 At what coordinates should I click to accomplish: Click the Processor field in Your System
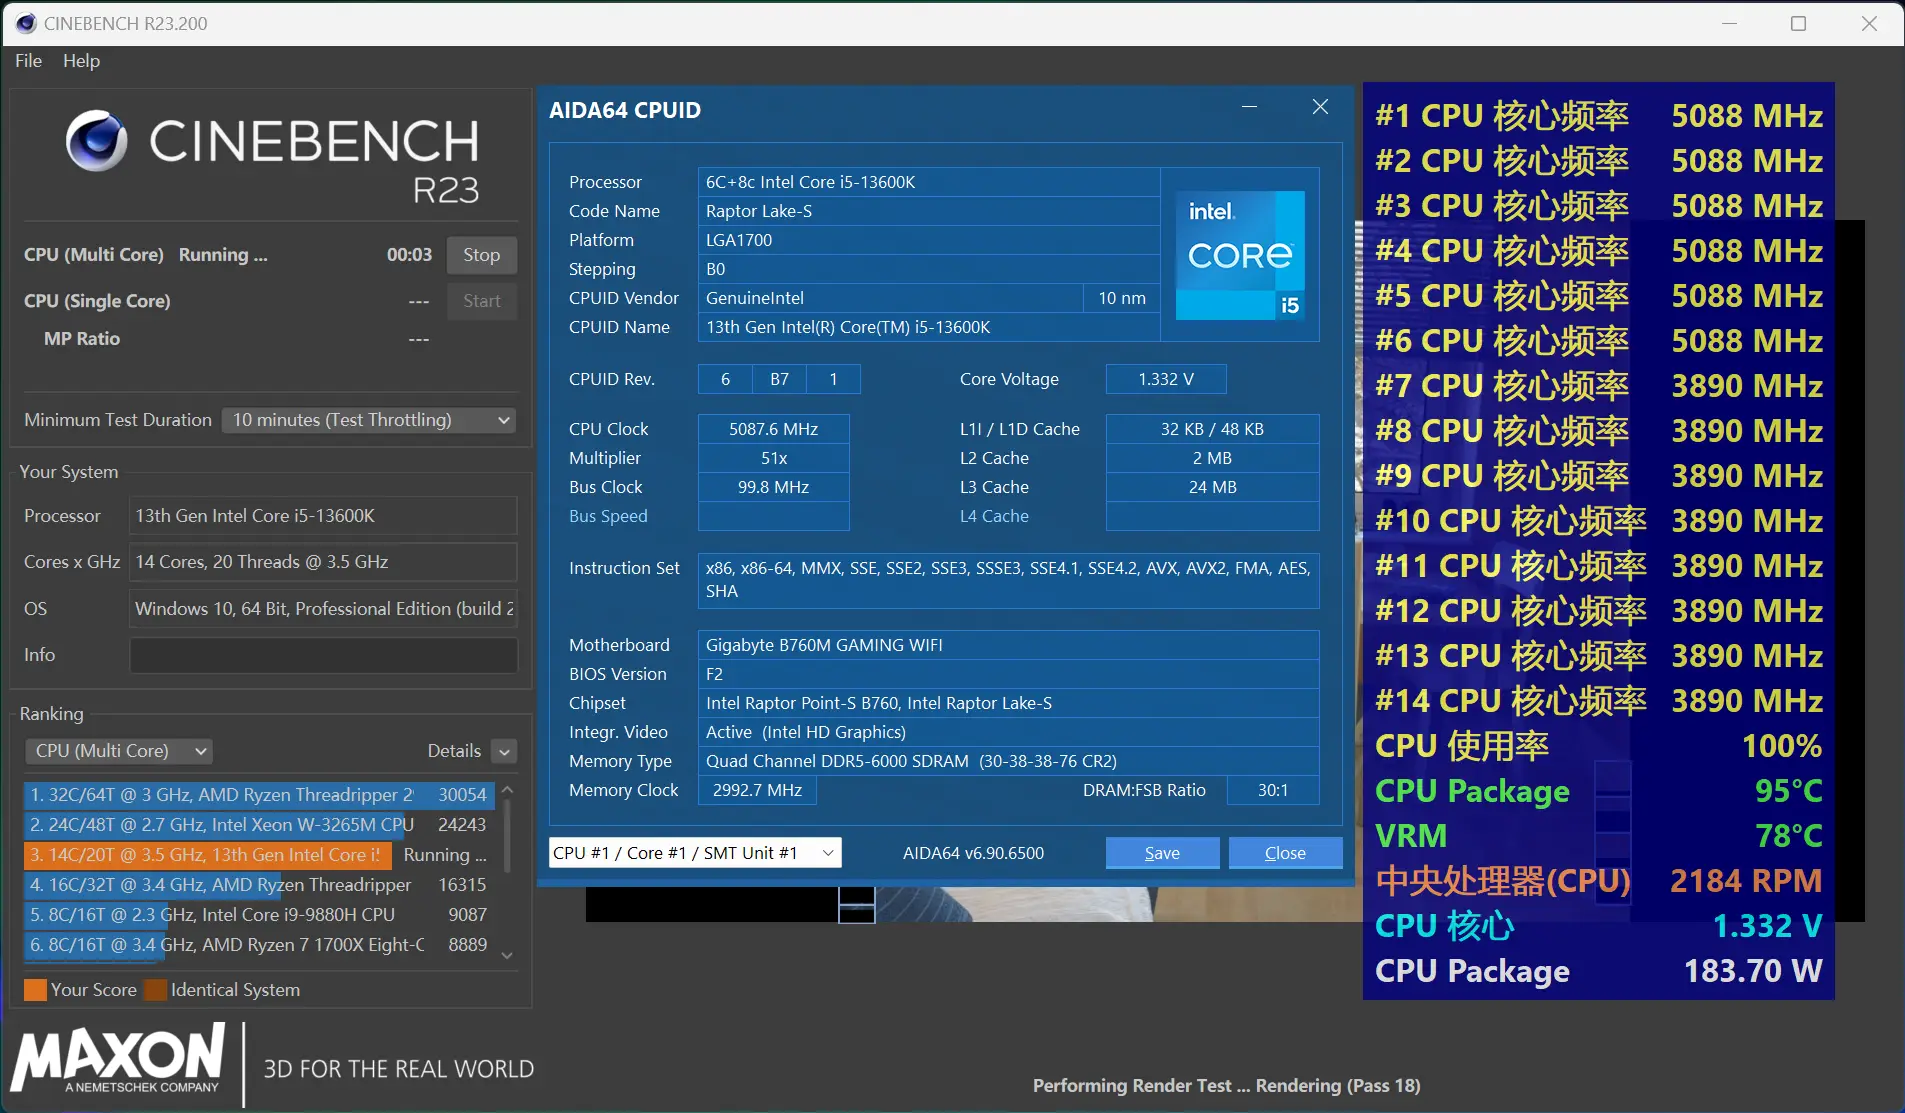(x=323, y=516)
